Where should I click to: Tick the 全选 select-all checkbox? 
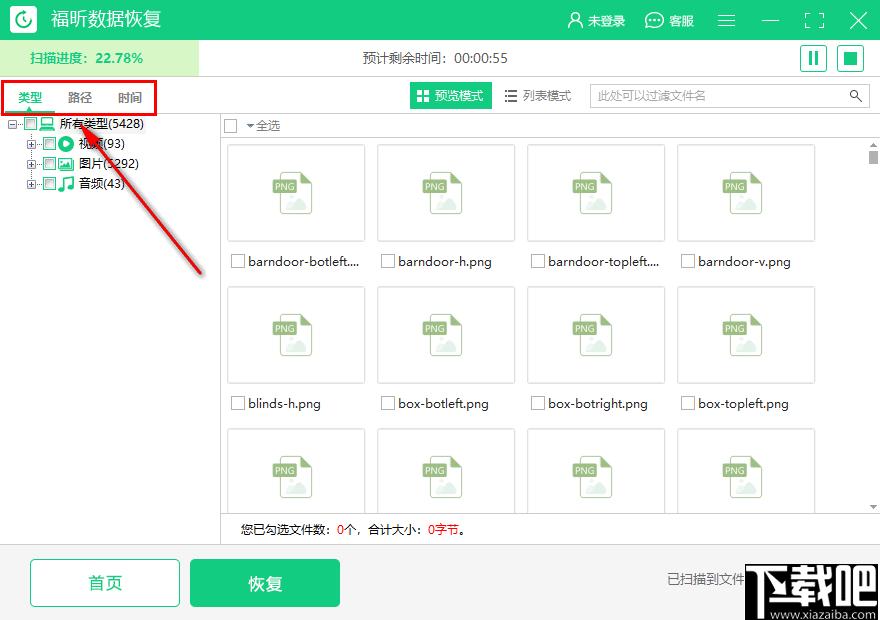230,126
